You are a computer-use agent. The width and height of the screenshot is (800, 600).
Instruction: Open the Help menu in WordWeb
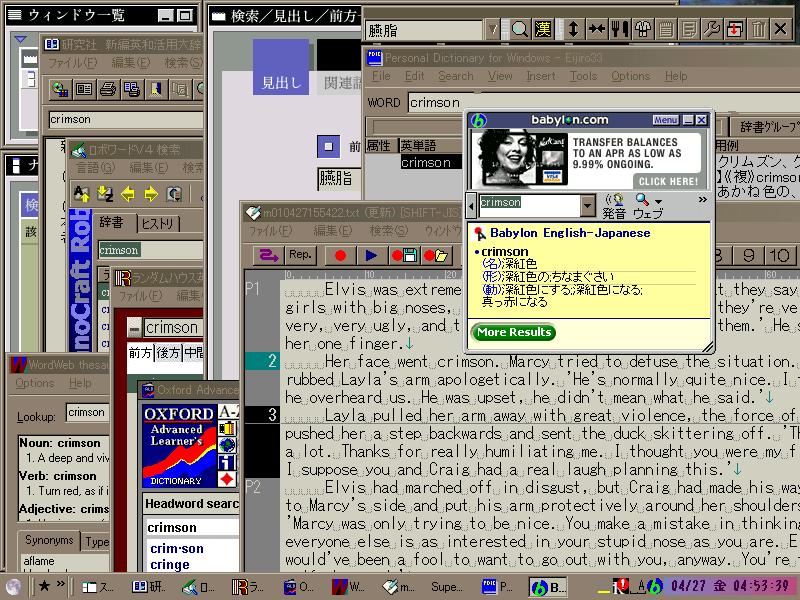tap(80, 383)
